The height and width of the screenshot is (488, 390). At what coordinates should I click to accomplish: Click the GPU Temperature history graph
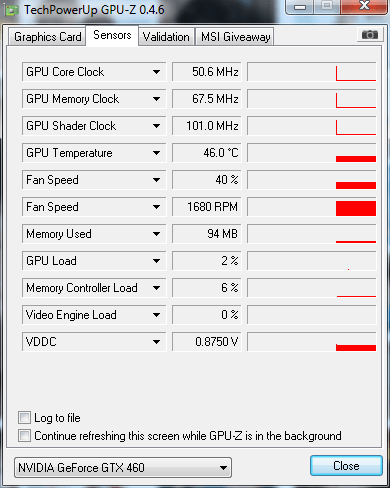point(312,153)
